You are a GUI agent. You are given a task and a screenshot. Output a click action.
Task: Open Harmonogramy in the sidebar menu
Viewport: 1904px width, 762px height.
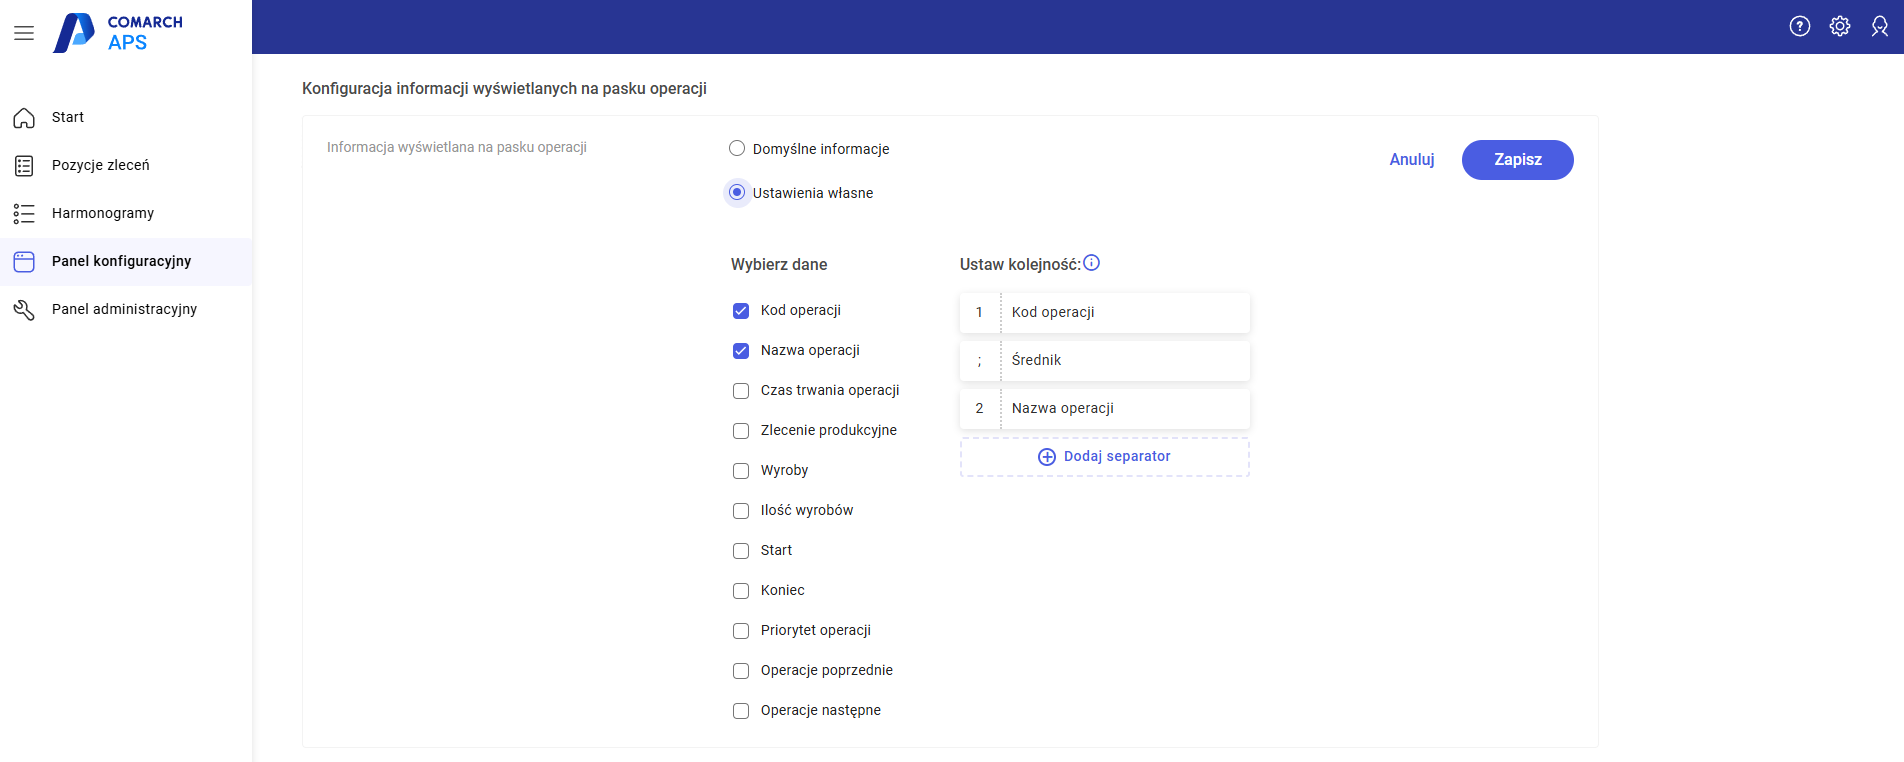(x=103, y=214)
